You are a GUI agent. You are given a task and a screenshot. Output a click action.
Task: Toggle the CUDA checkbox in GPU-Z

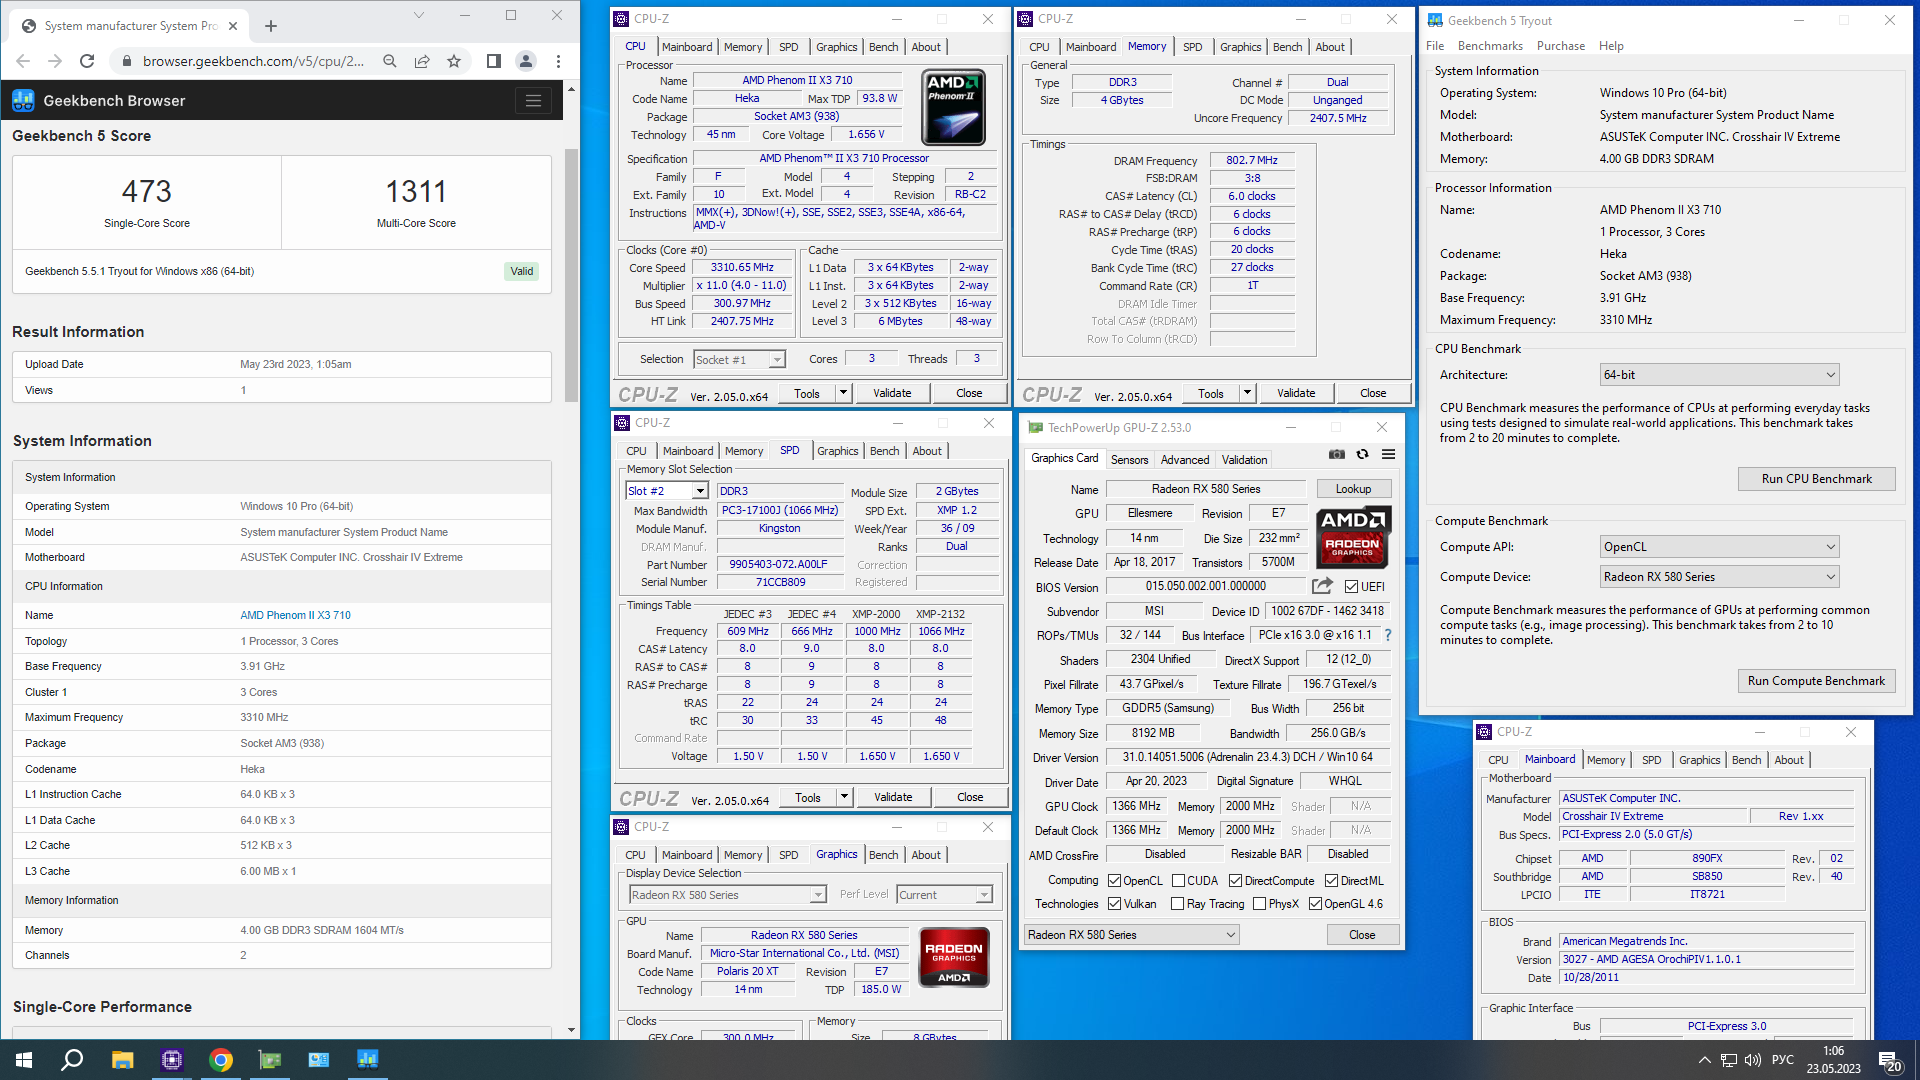tap(1178, 881)
